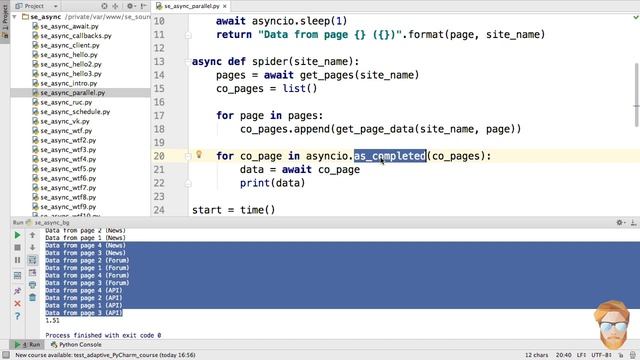The width and height of the screenshot is (640, 360).
Task: Toggle read-only lock icon in status bar
Action: (621, 355)
